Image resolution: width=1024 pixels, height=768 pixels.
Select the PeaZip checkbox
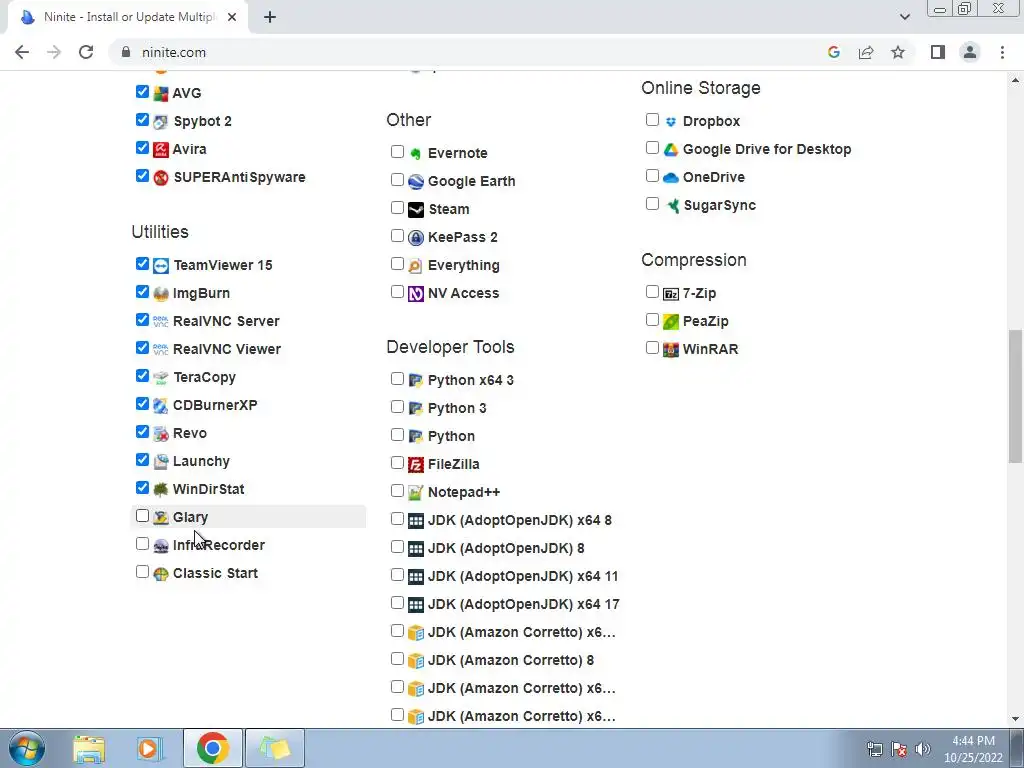click(652, 320)
